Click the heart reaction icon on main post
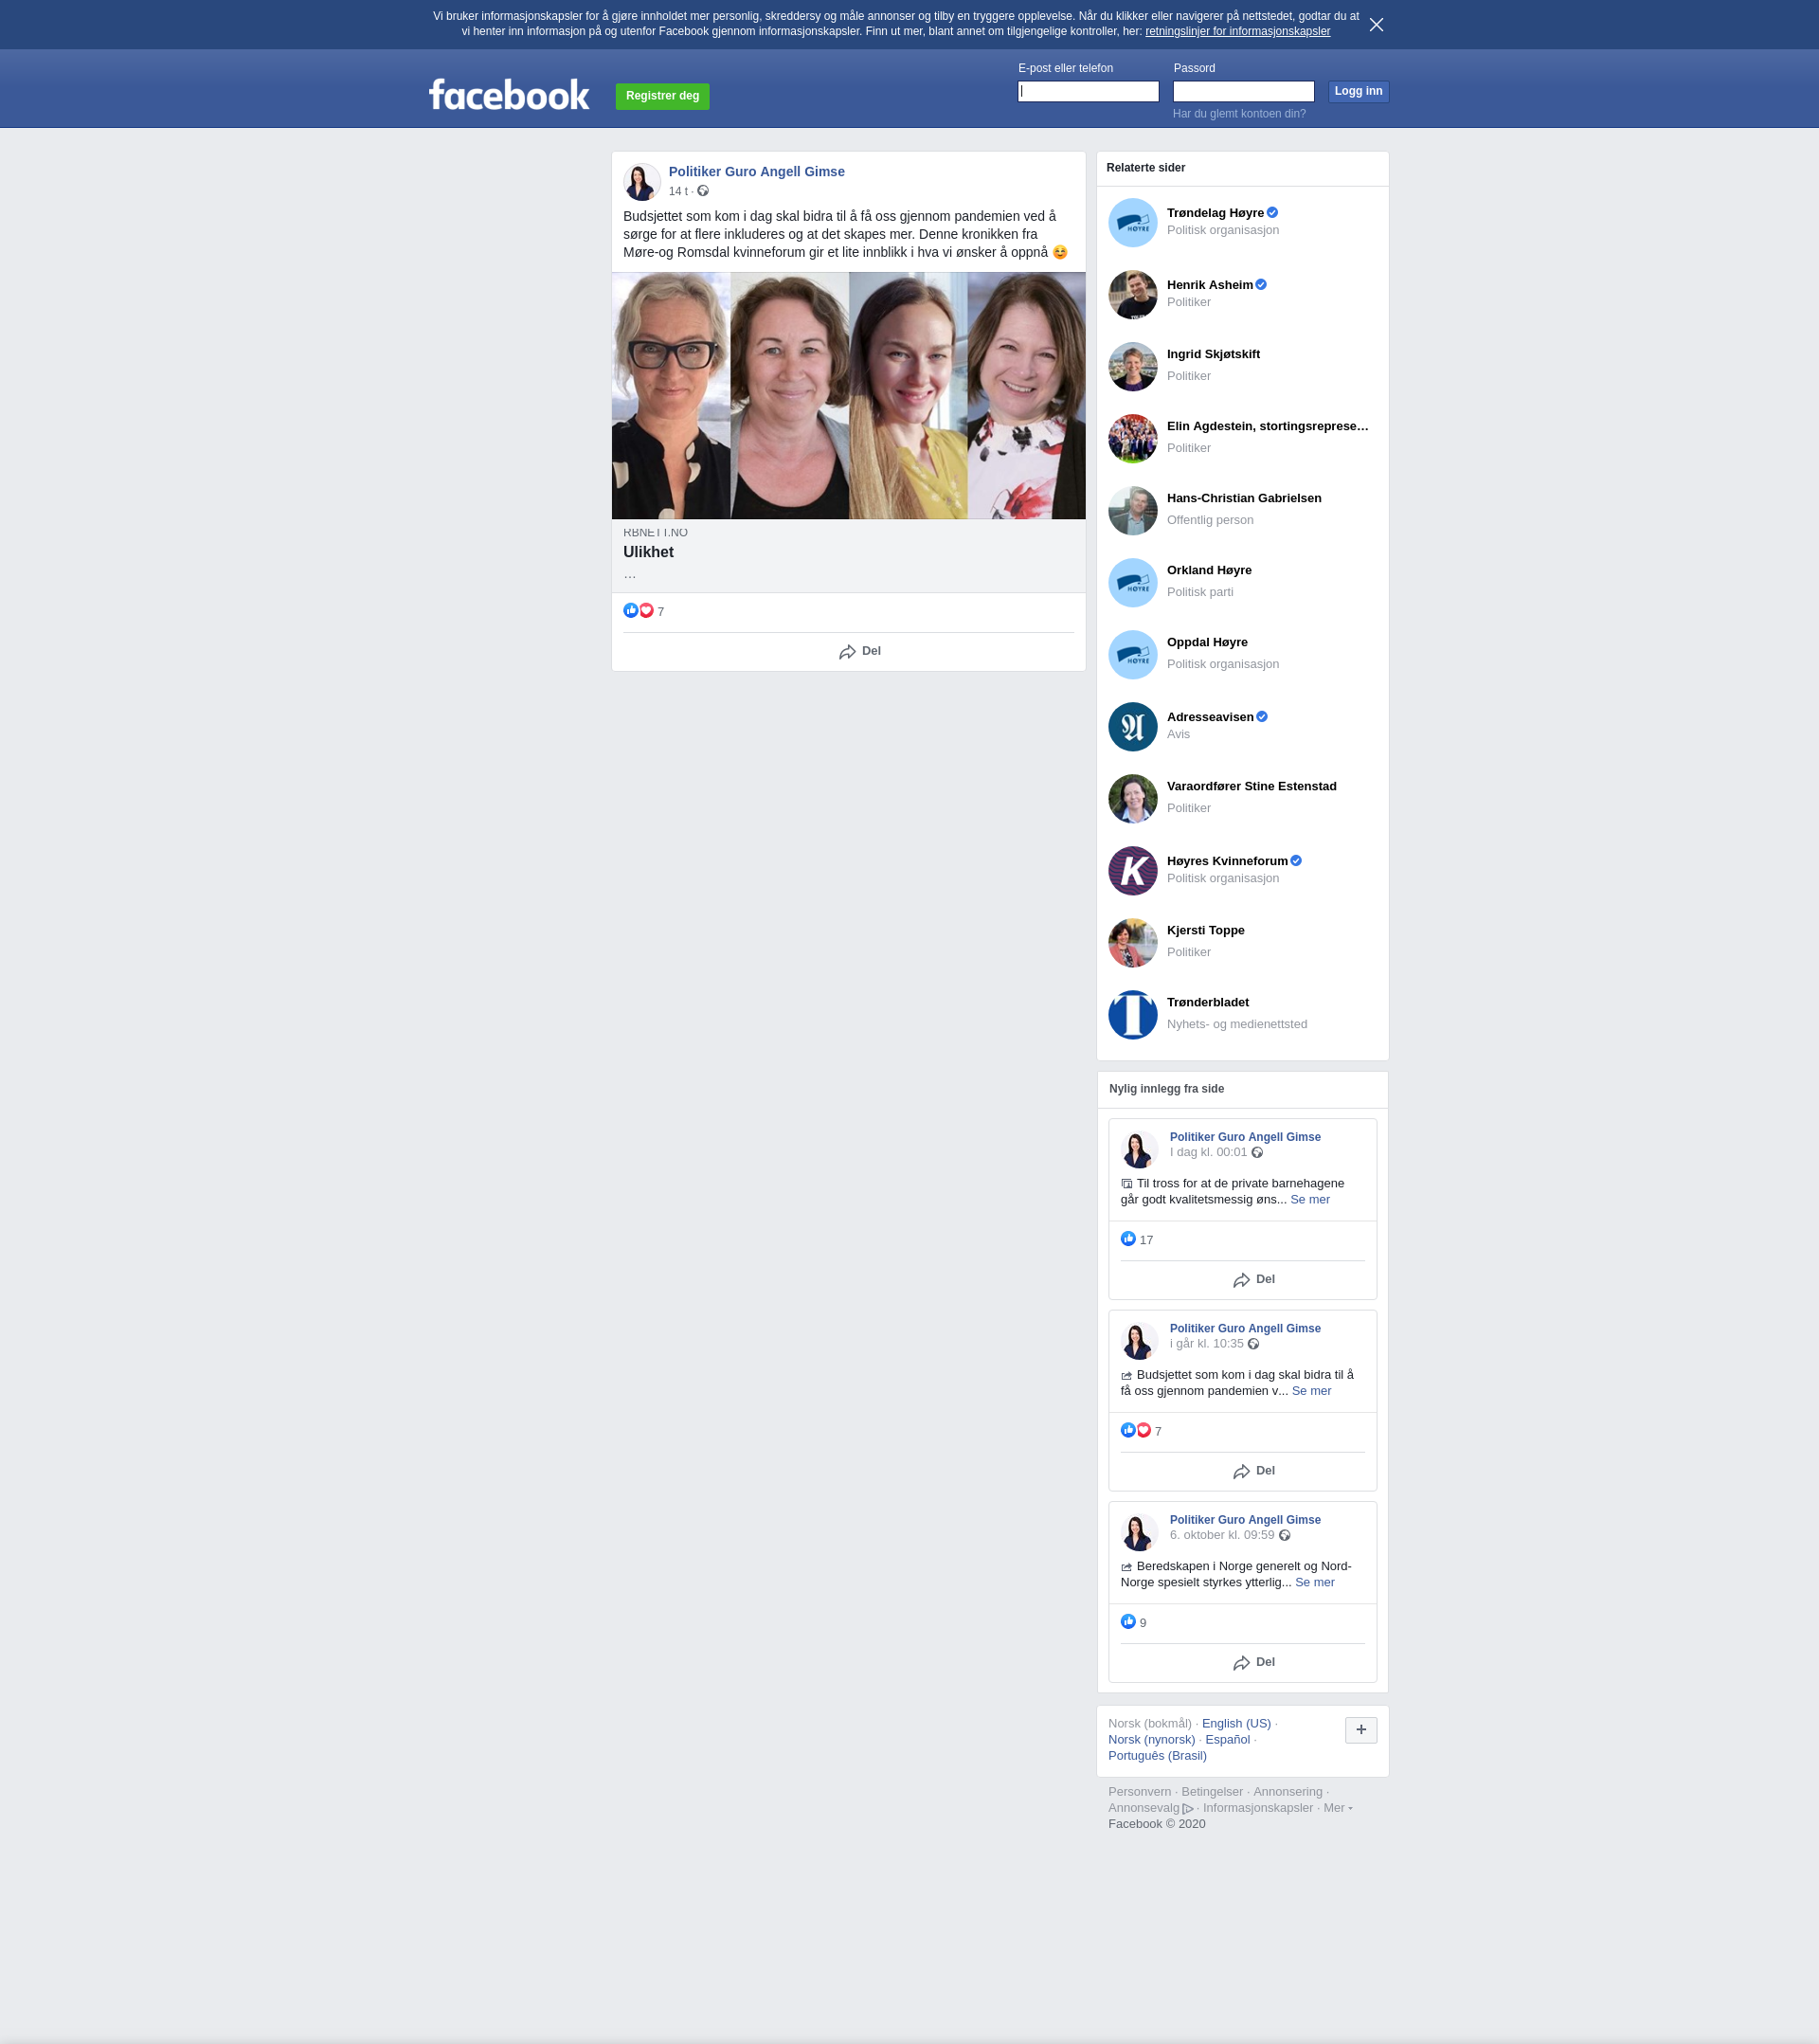This screenshot has width=1819, height=2044. tap(646, 610)
